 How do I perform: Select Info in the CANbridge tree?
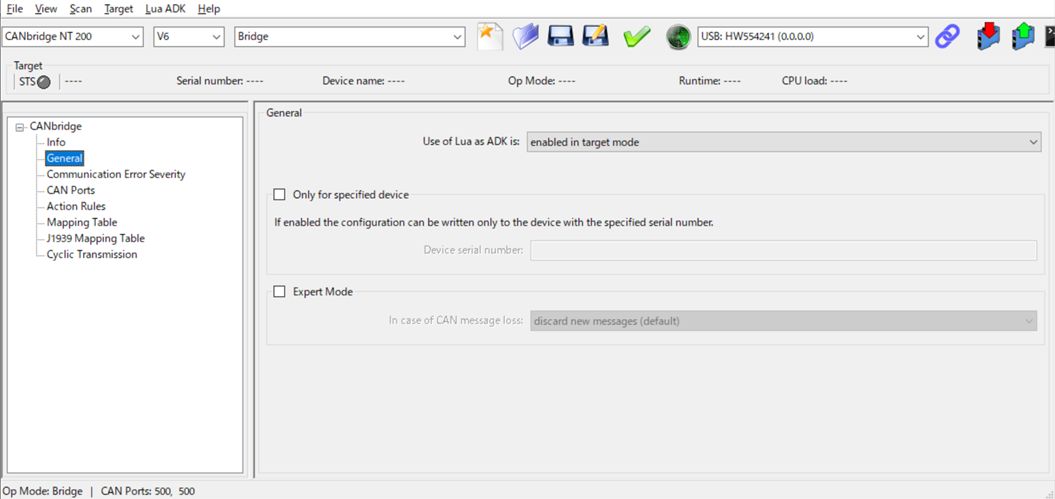point(56,142)
